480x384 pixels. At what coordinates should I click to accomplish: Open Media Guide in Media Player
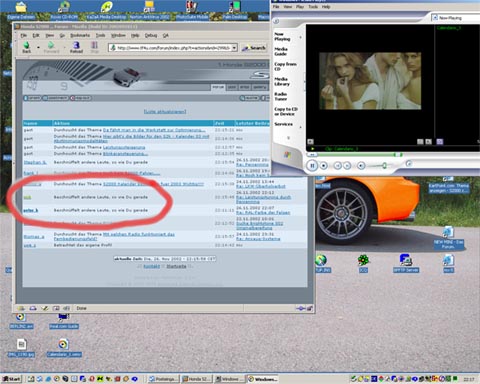[281, 51]
